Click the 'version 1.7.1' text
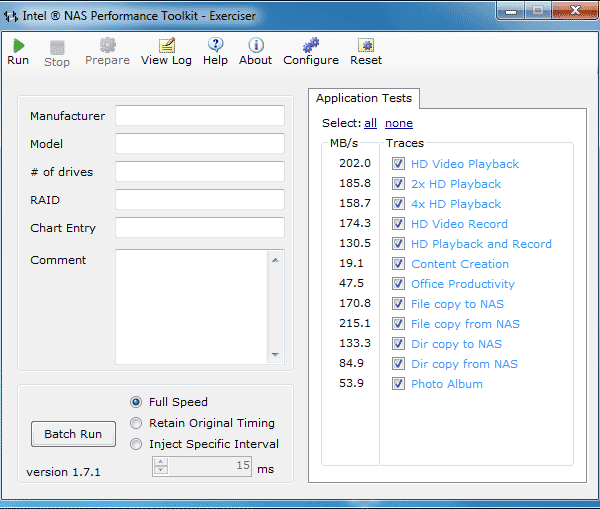 click(63, 472)
